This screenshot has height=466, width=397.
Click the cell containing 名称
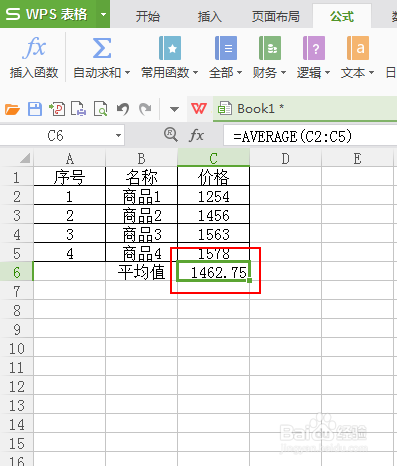coord(141,177)
